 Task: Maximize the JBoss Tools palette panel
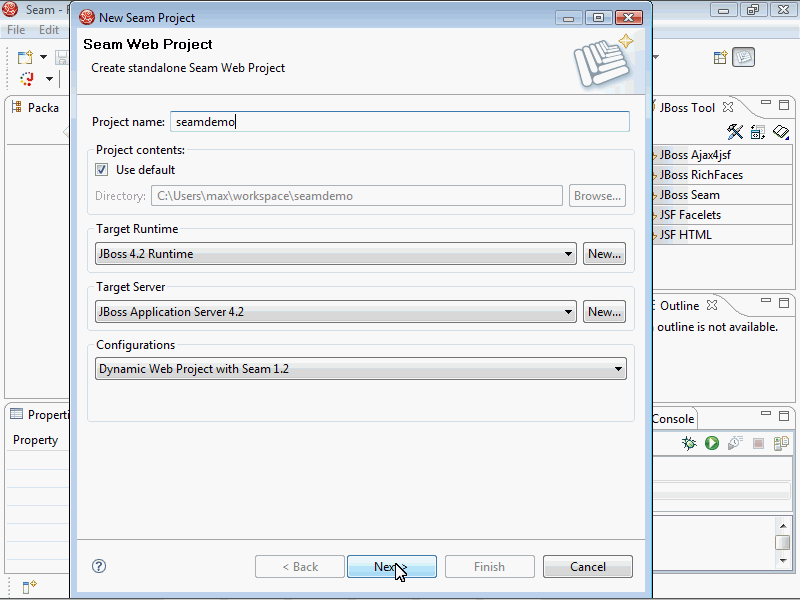[784, 105]
